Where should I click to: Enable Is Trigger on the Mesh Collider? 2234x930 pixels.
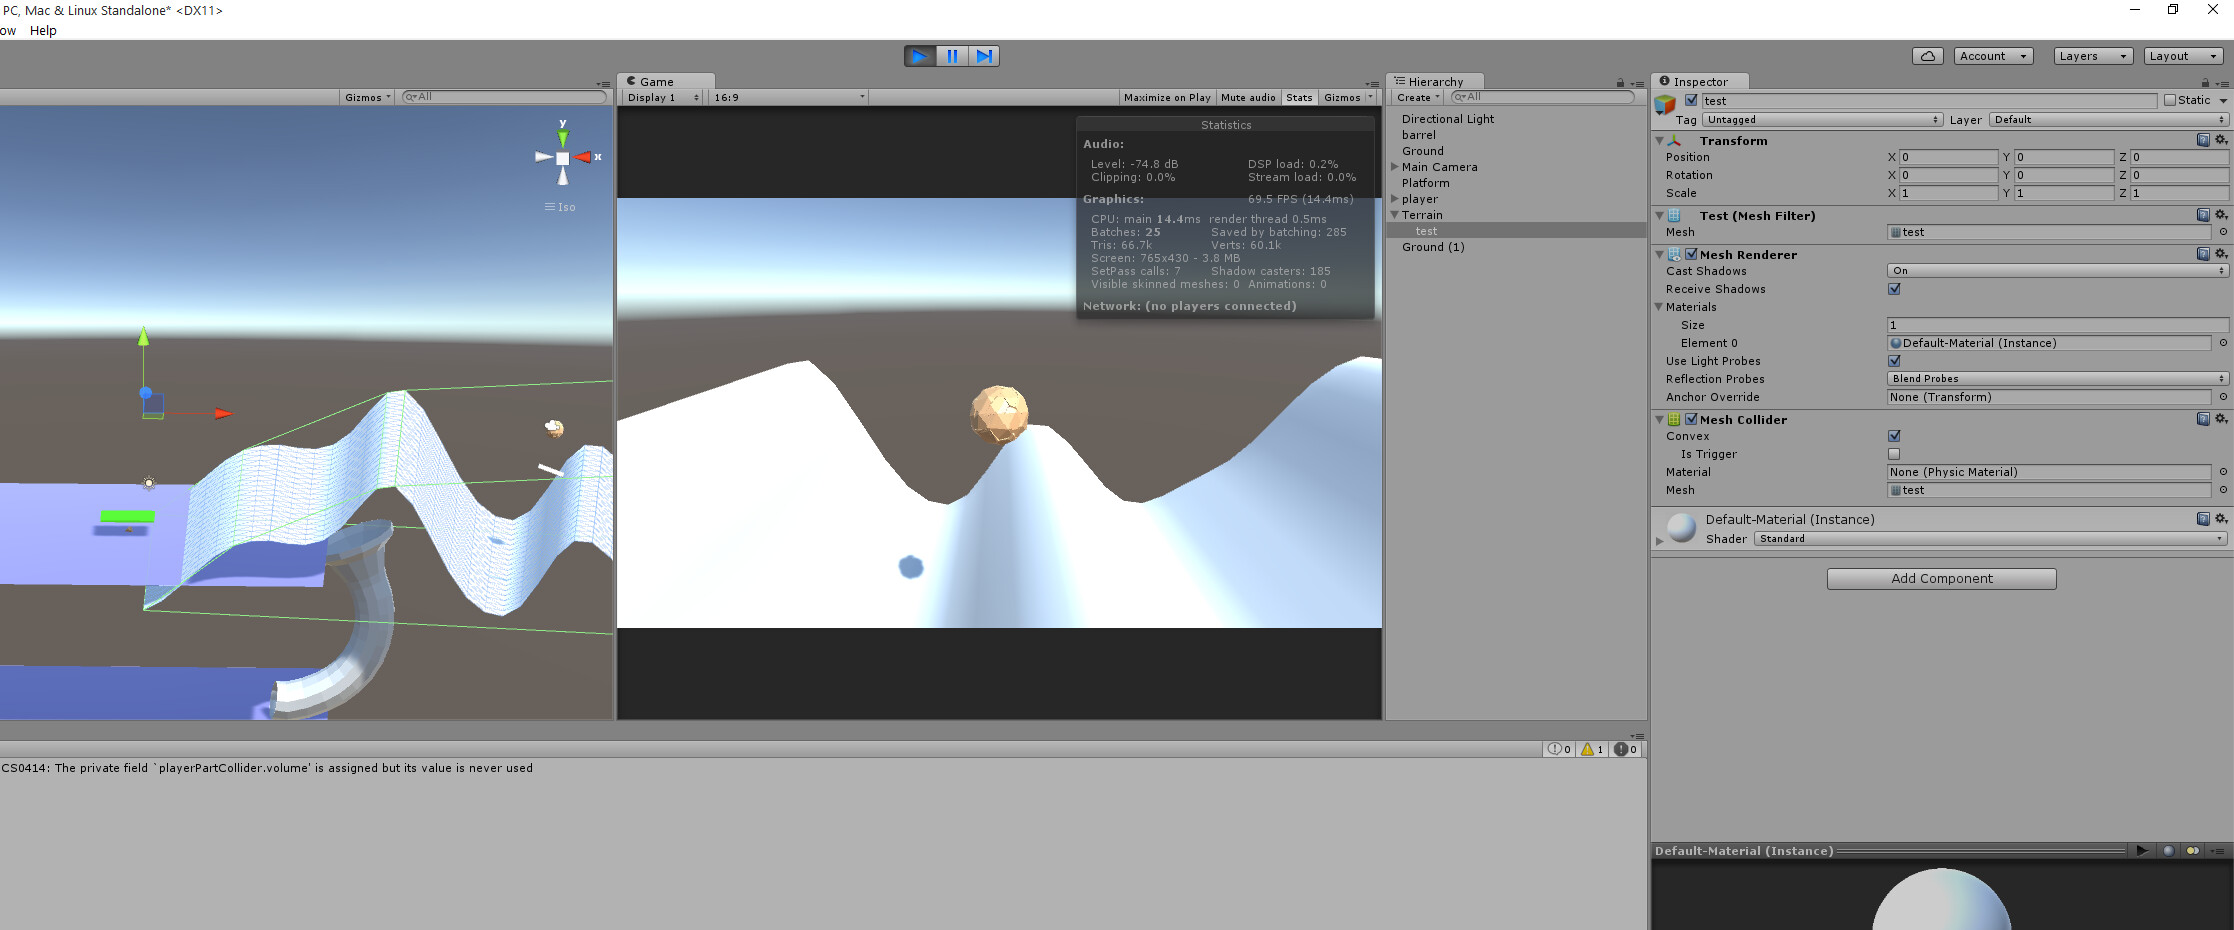point(1894,454)
